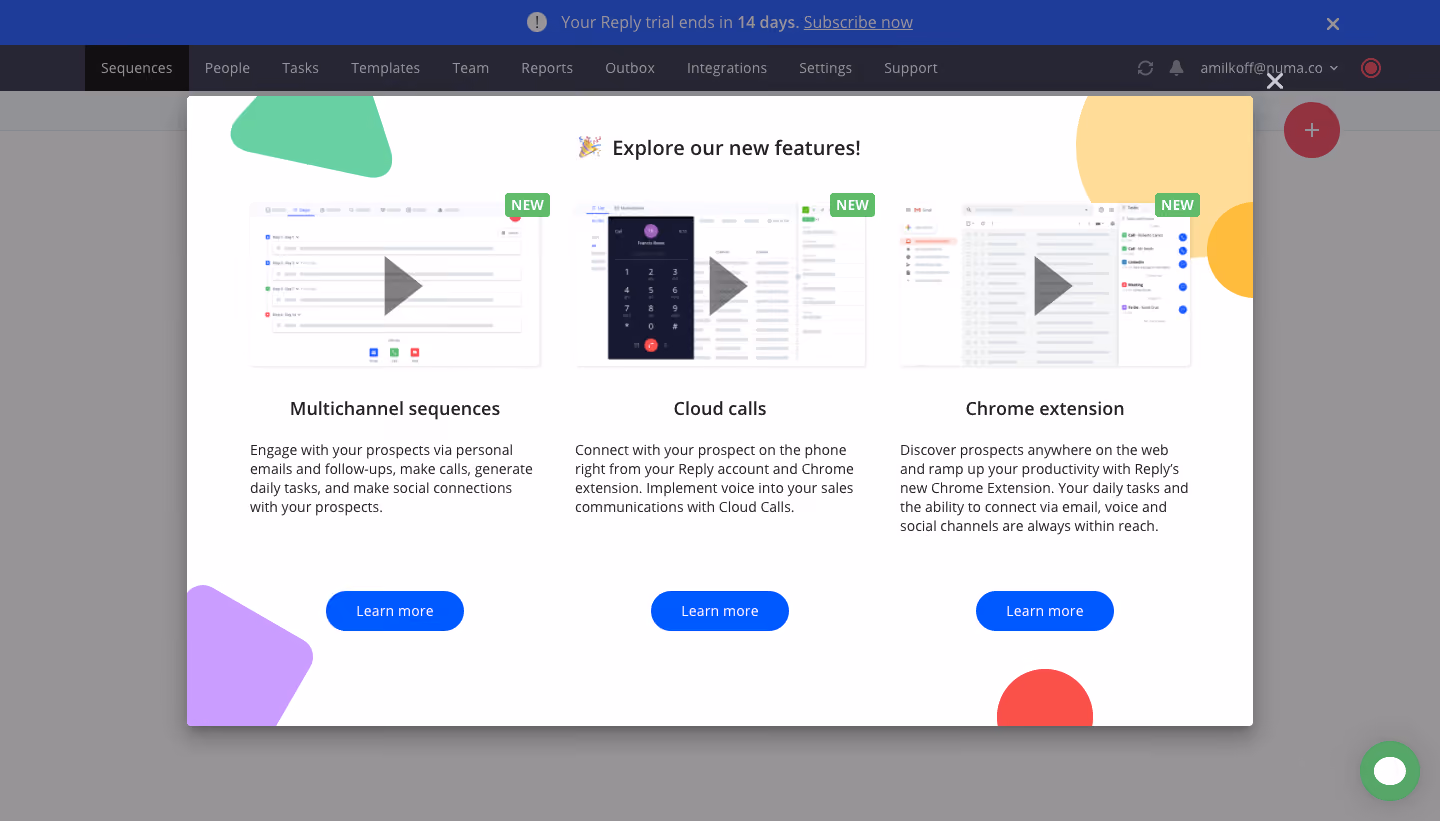The width and height of the screenshot is (1440, 821).
Task: Go to the Integrations tab
Action: [x=727, y=68]
